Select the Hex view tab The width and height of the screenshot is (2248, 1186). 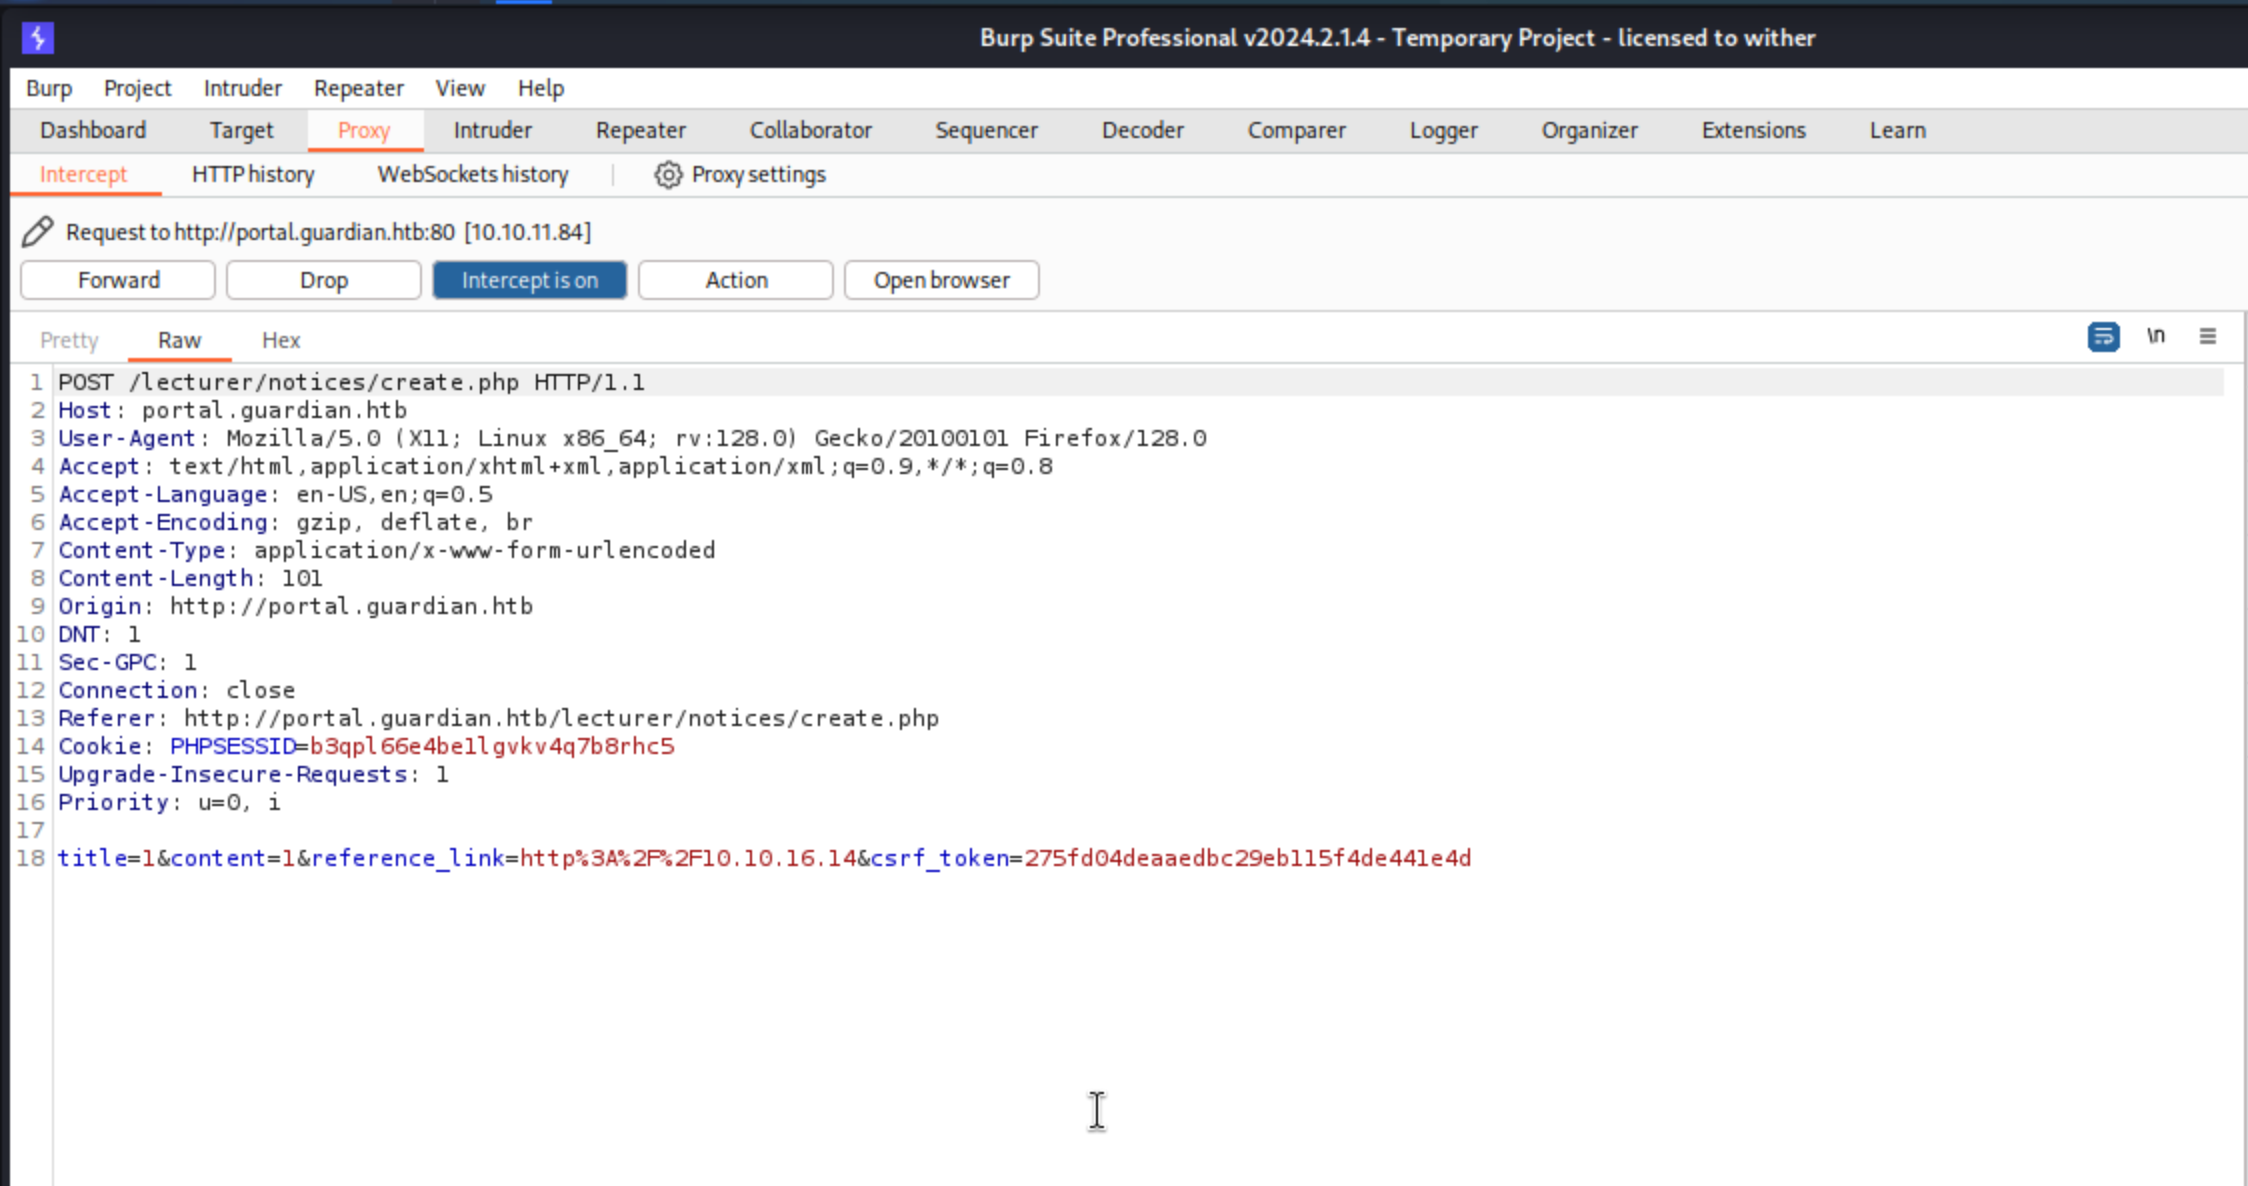click(x=281, y=340)
